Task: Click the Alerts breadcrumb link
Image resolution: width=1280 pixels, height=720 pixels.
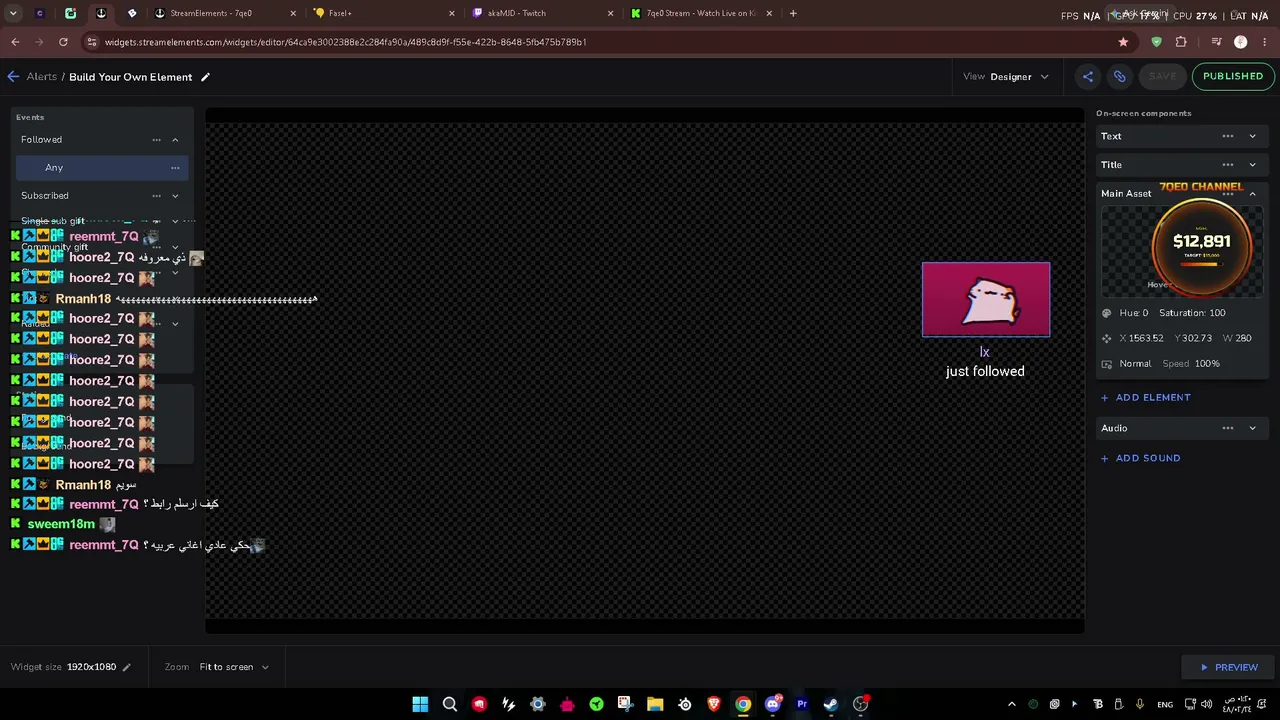Action: [42, 77]
